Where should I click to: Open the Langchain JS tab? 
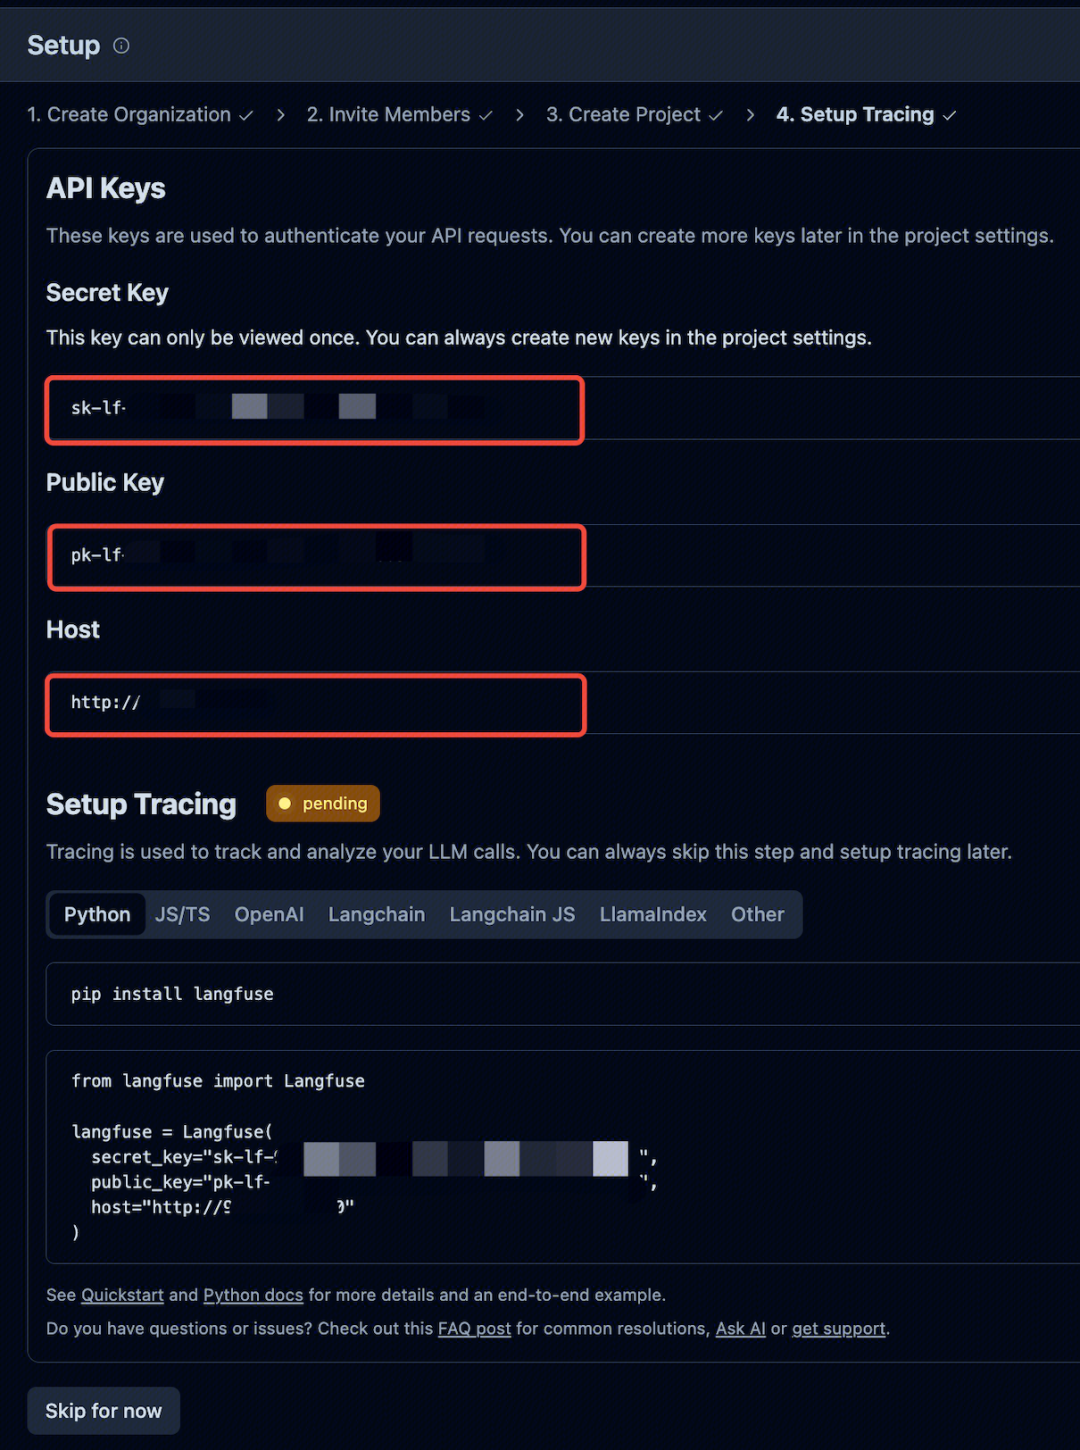click(512, 914)
